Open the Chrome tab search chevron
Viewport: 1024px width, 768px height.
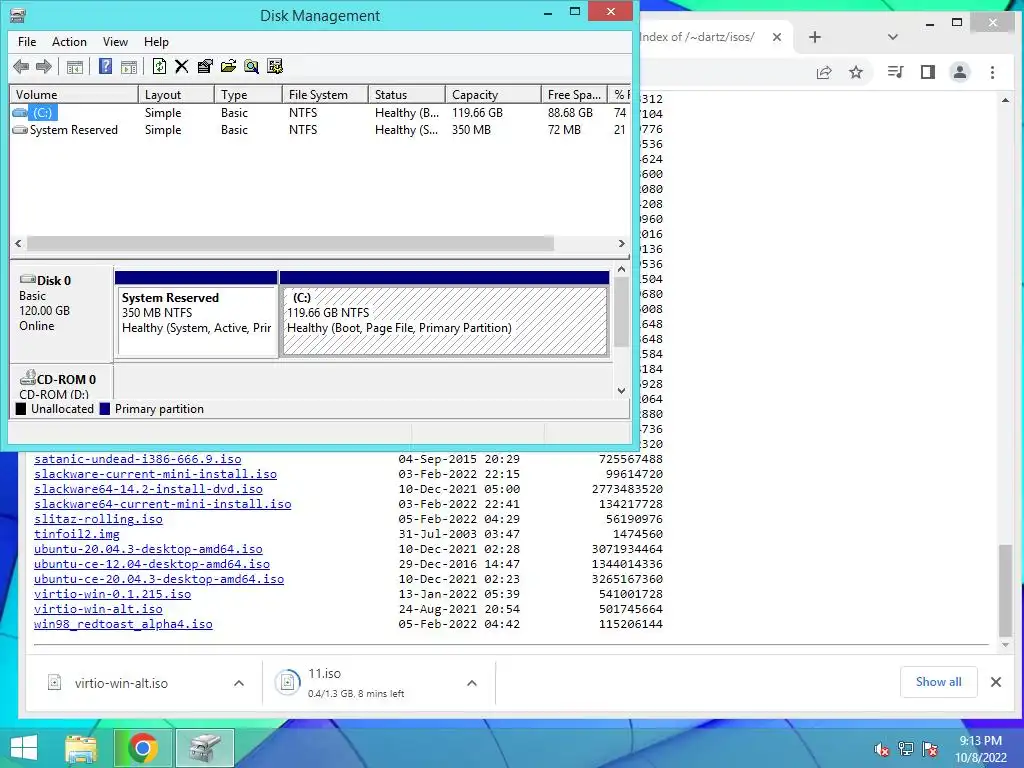point(893,37)
